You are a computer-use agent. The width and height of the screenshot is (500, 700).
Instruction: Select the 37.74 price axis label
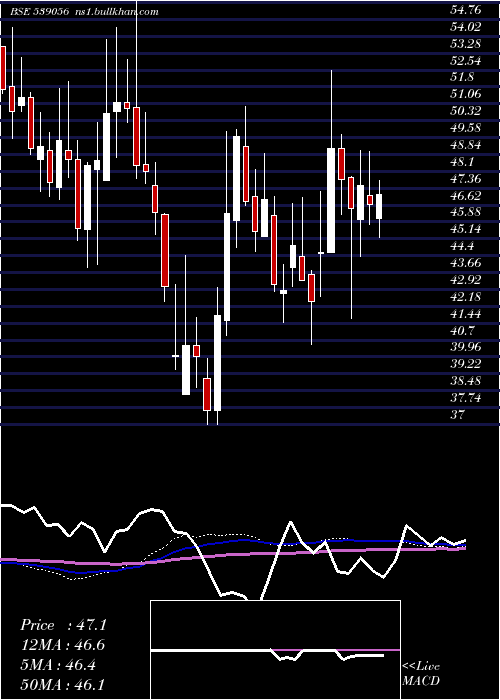(x=466, y=399)
